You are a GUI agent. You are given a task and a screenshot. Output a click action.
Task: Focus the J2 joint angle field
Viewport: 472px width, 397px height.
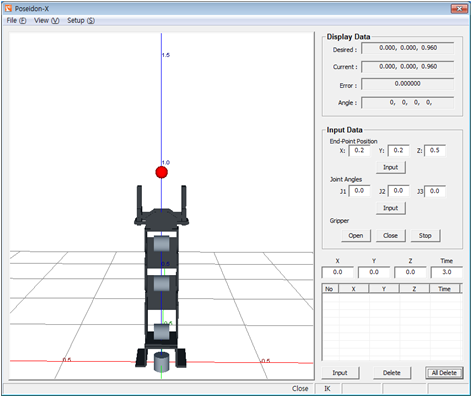click(x=398, y=191)
